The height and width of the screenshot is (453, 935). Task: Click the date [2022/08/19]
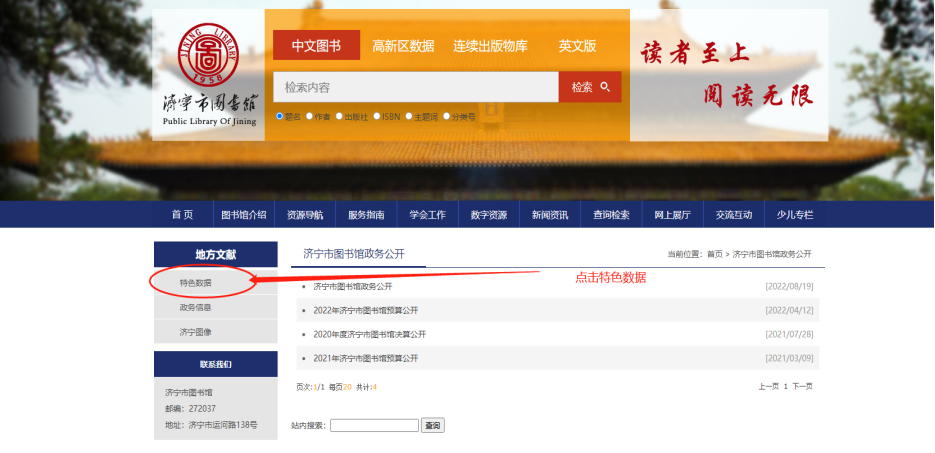coord(790,287)
